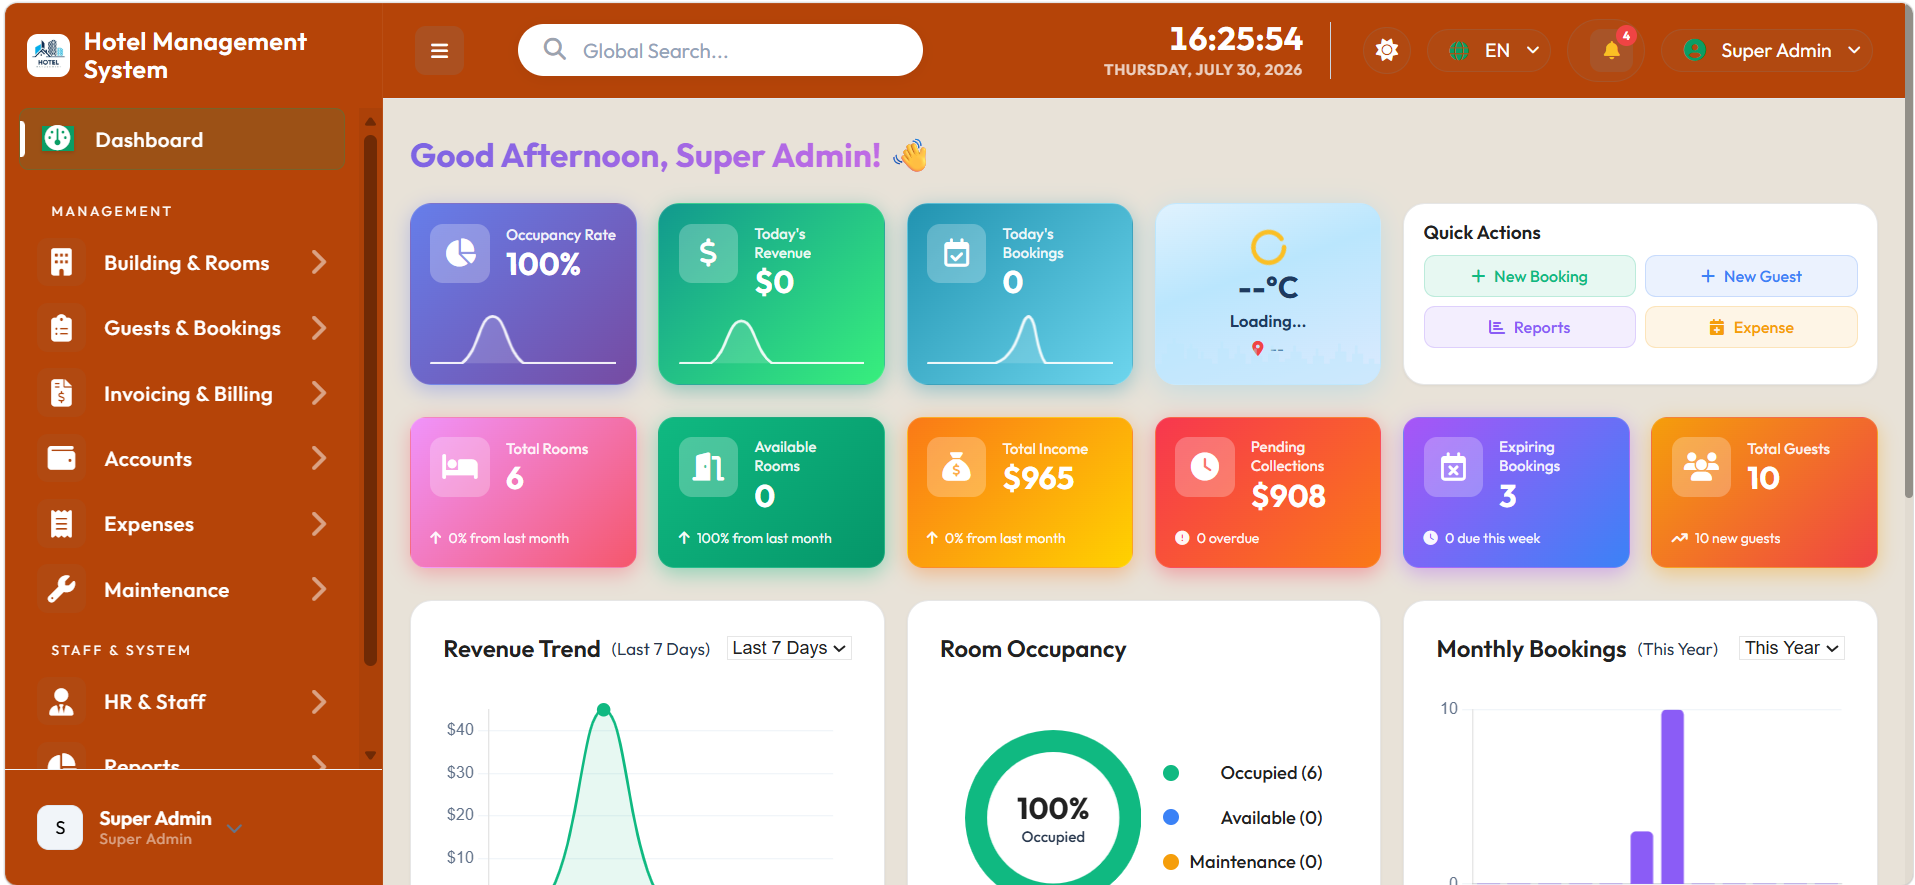Click the Total Income money bag icon
1915x885 pixels.
[x=957, y=467]
